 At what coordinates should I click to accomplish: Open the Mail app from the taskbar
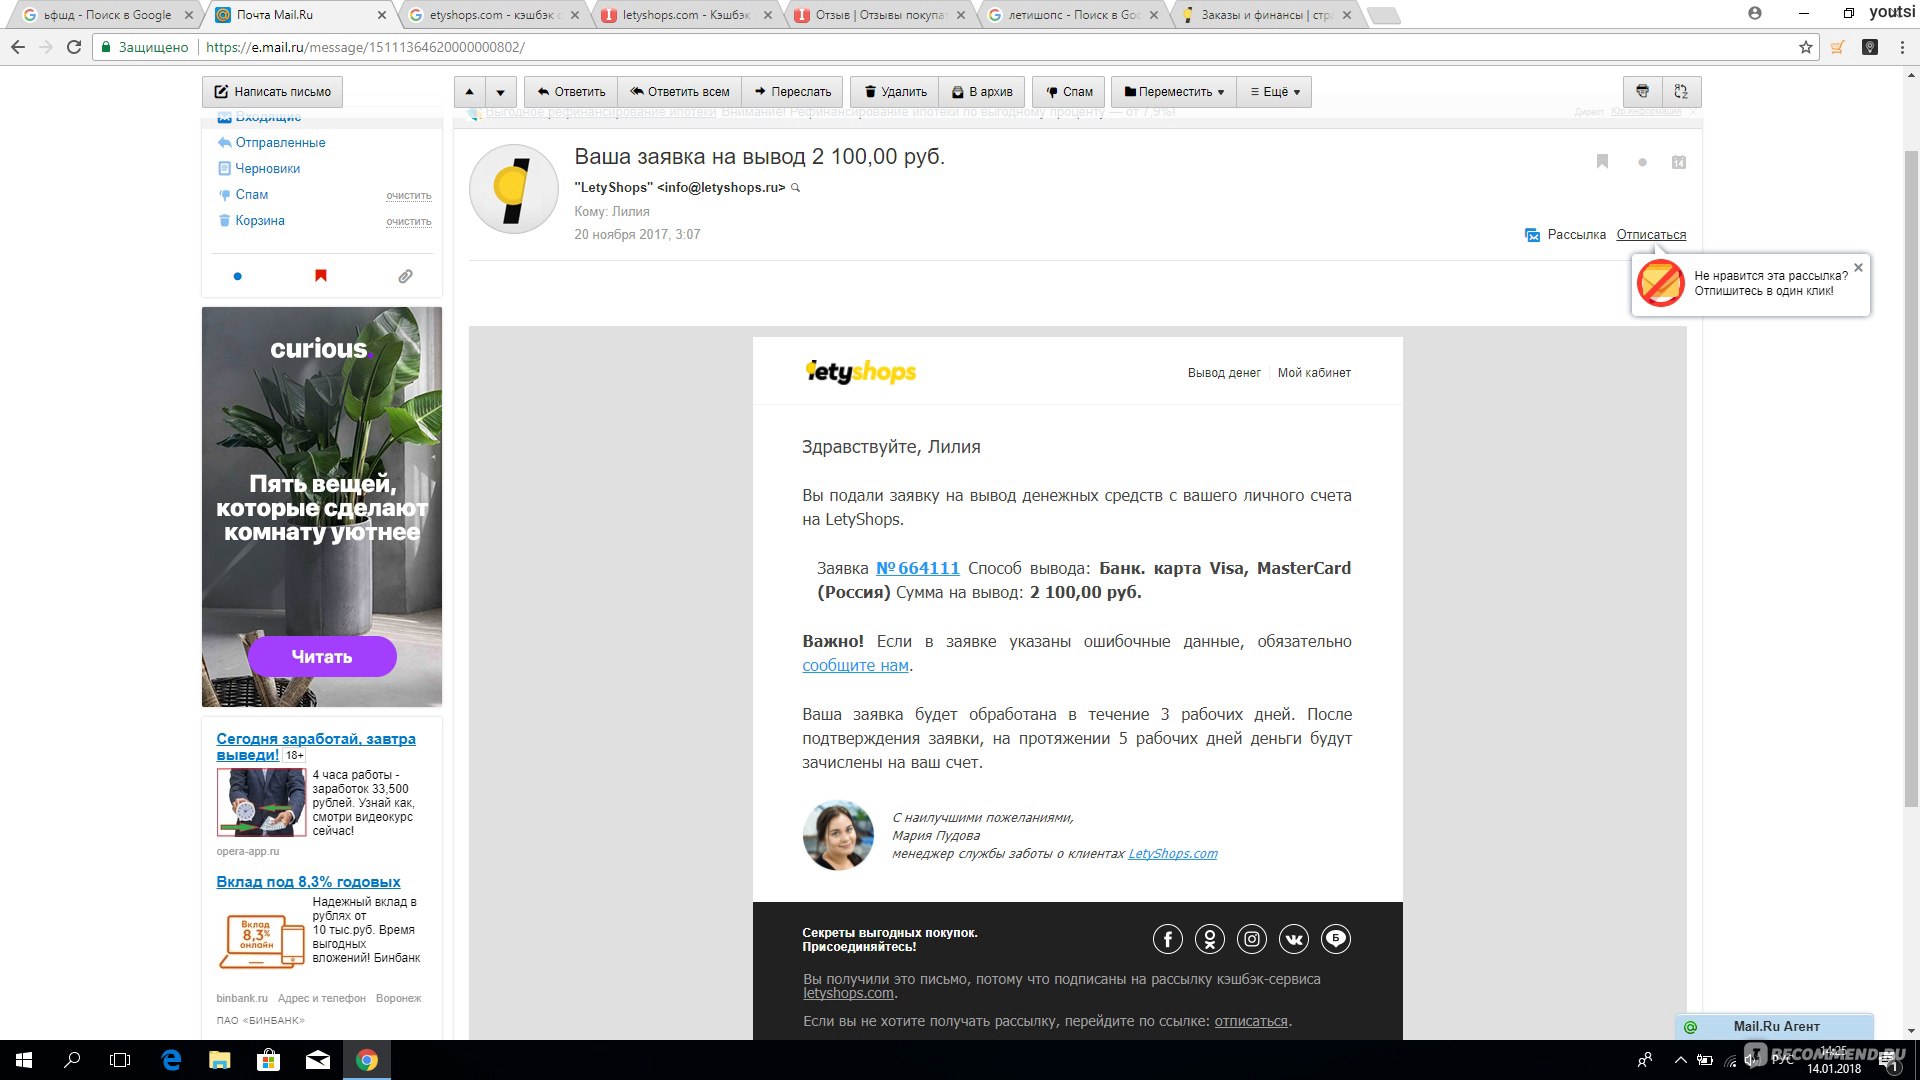click(x=318, y=1060)
